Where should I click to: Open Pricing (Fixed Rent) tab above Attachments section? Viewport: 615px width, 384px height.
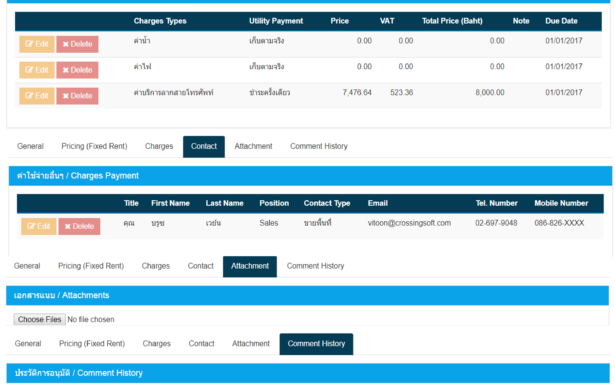pos(91,266)
